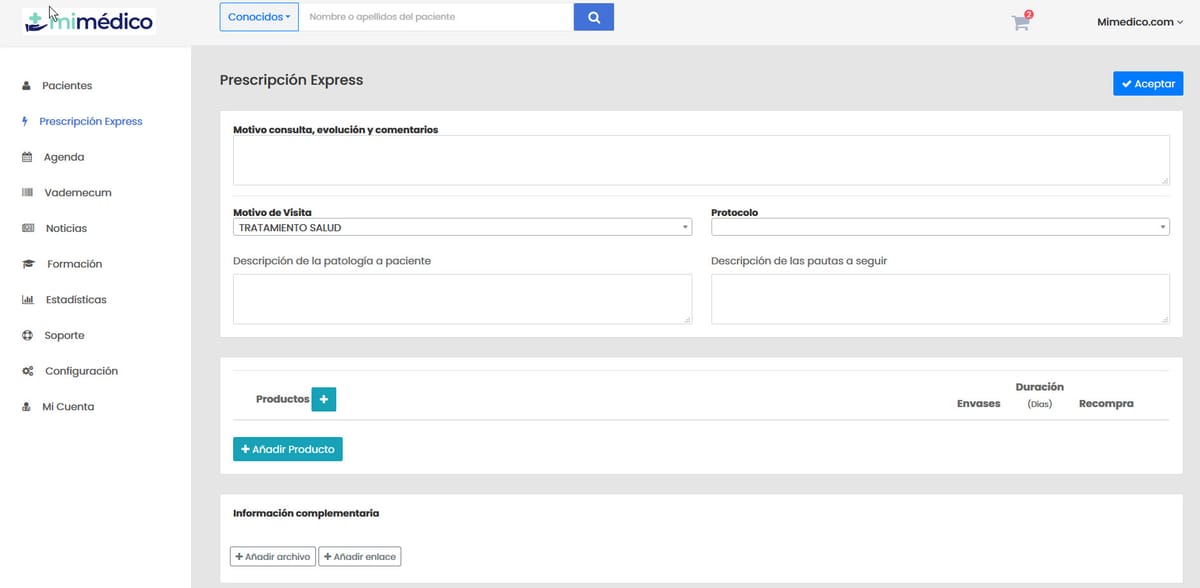
Task: Click Añadir archivo button
Action: [x=273, y=556]
